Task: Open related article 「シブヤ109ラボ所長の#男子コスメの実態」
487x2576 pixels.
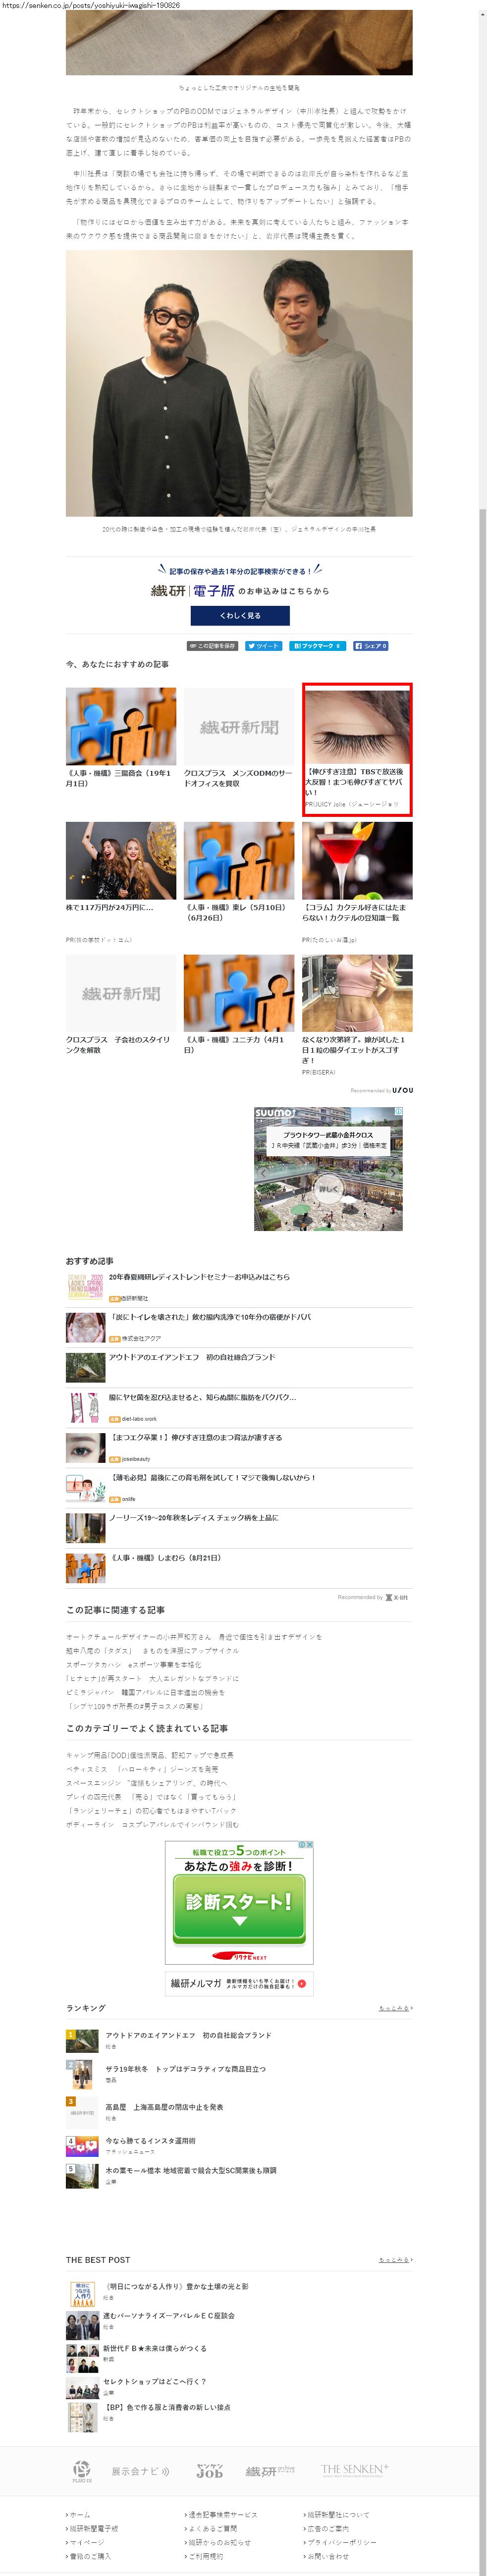Action: (x=134, y=1706)
